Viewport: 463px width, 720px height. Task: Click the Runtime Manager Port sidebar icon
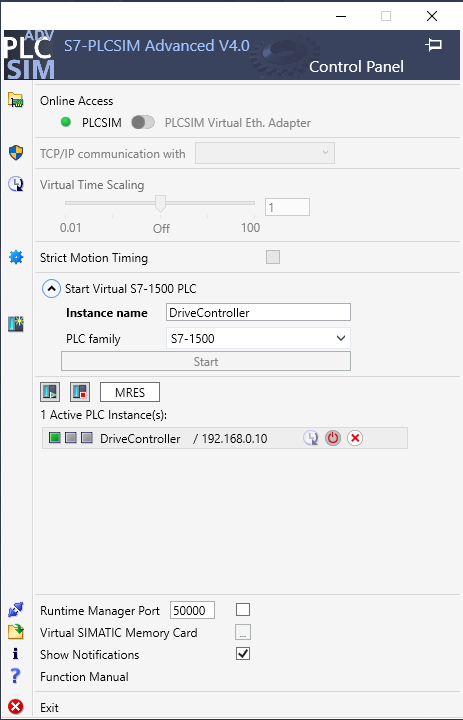[16, 610]
